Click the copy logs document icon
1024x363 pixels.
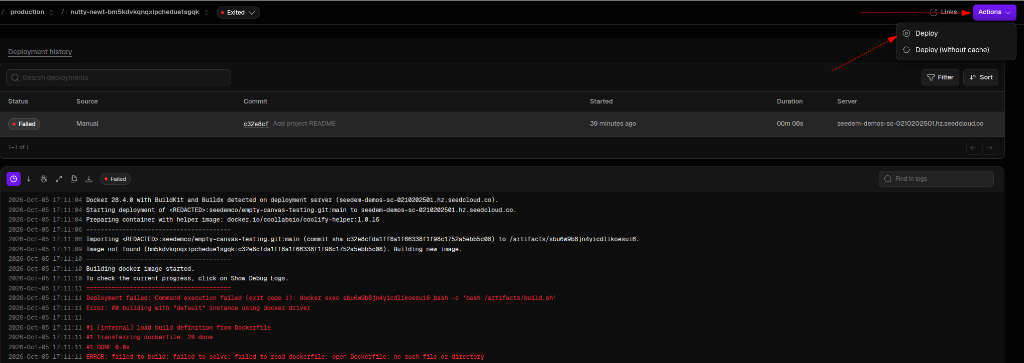(x=74, y=179)
